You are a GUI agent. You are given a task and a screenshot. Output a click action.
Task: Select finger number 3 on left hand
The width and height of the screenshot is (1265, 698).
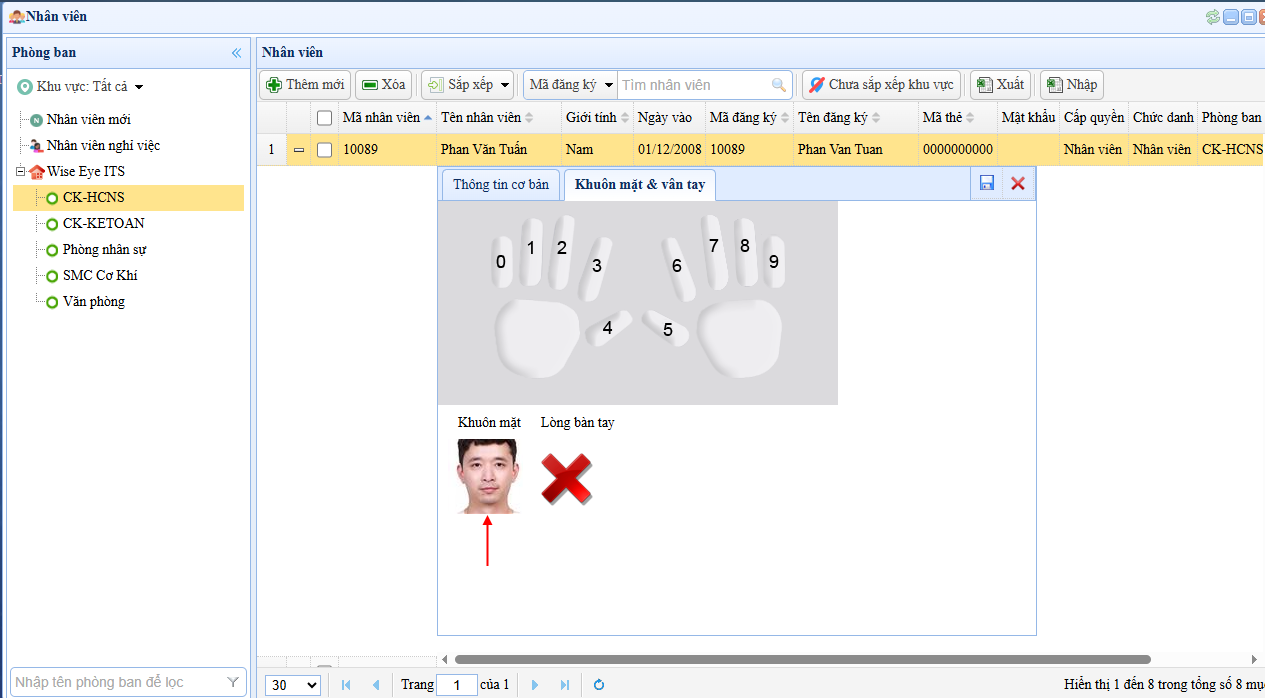597,266
